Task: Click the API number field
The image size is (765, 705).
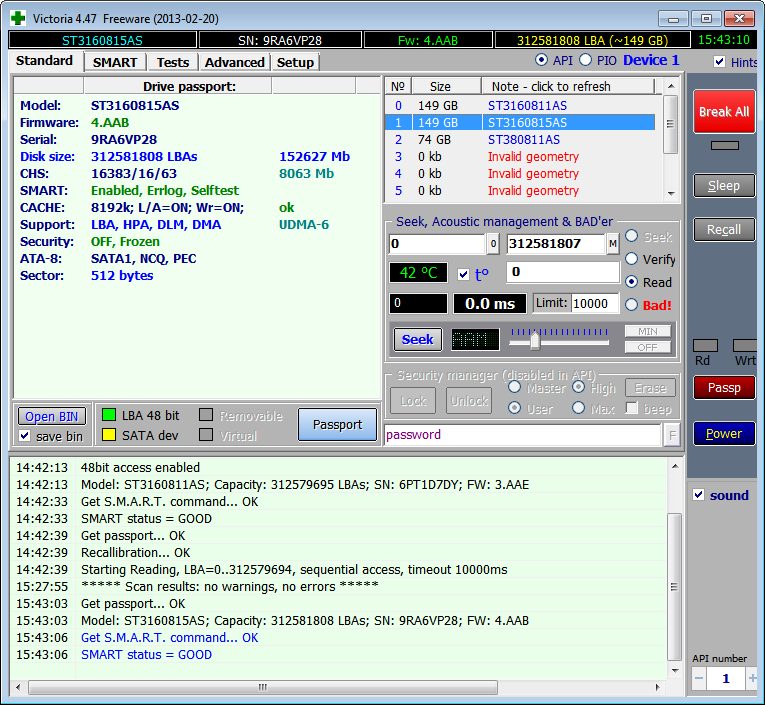Action: 725,678
